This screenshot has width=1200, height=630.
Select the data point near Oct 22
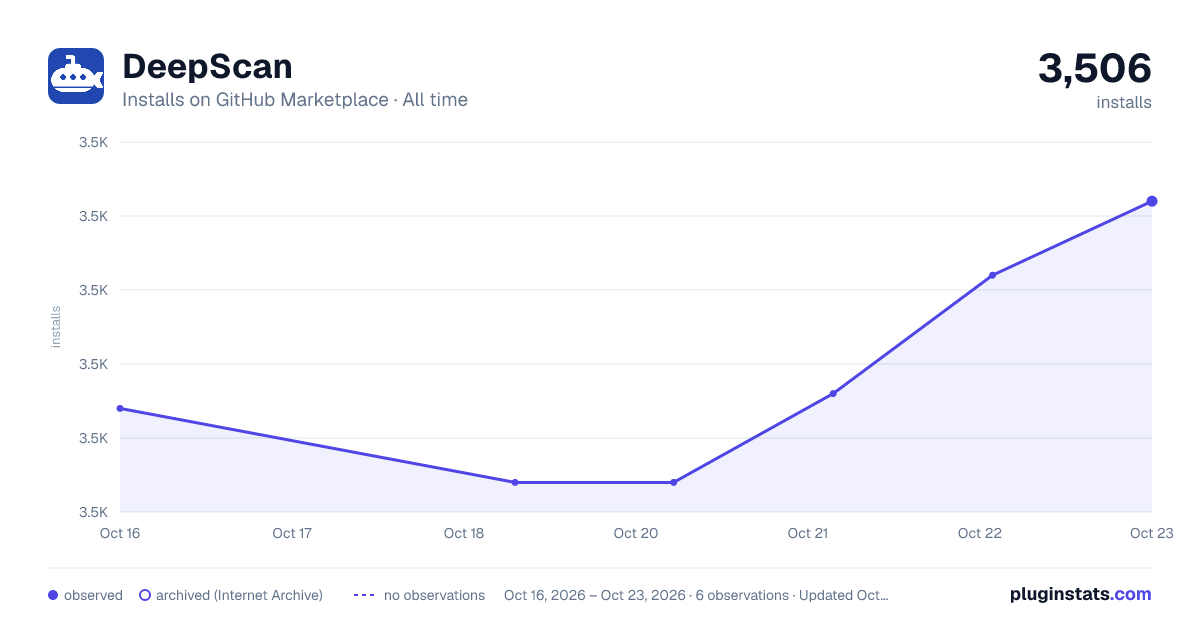click(992, 275)
